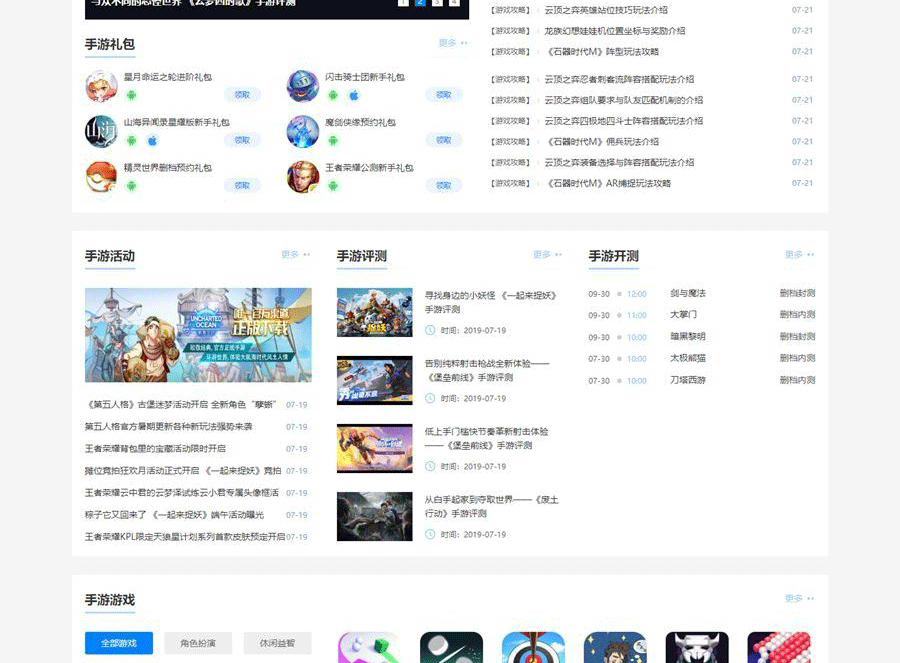Open the white horned skull game icon
900x663 pixels.
click(x=697, y=648)
